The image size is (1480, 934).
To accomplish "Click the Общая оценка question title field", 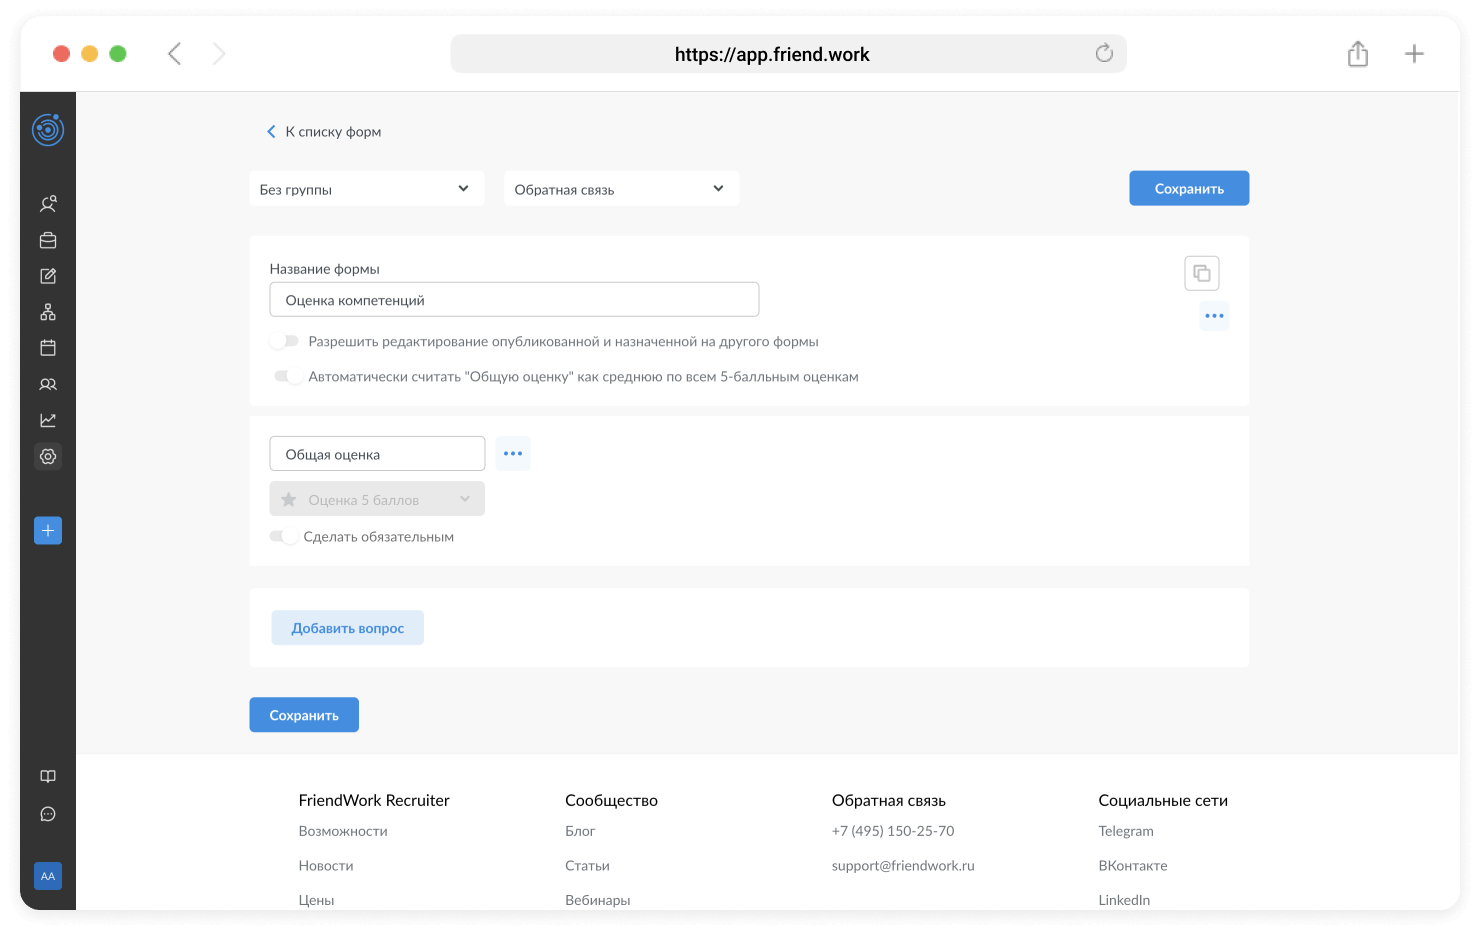I will [x=377, y=454].
